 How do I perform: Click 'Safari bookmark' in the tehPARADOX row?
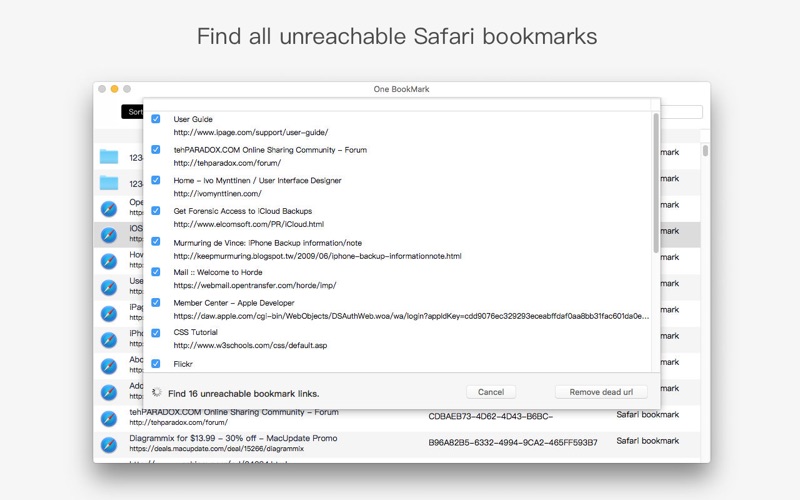pos(647,414)
